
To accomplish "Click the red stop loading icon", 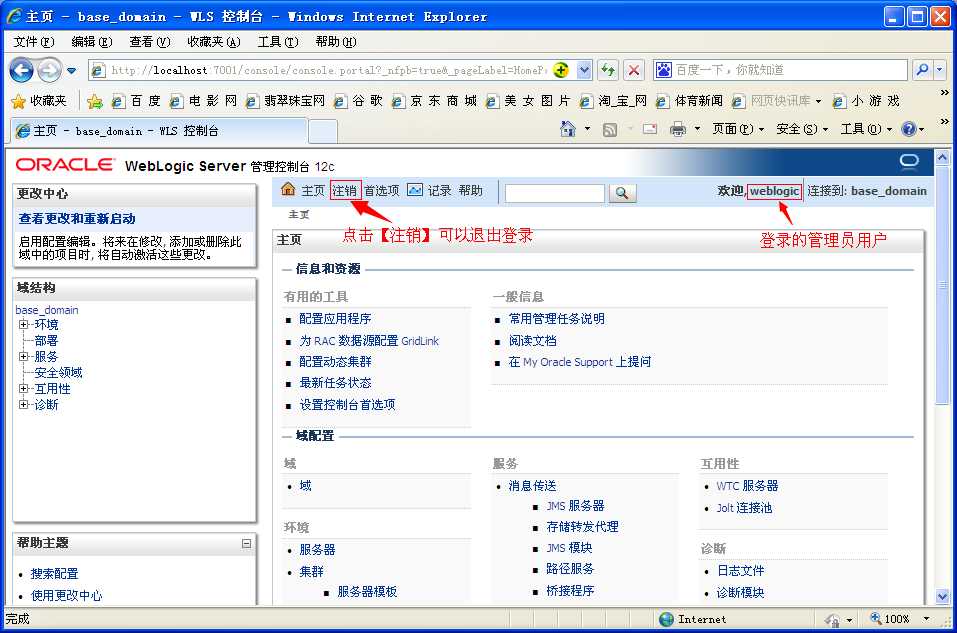I will point(634,70).
